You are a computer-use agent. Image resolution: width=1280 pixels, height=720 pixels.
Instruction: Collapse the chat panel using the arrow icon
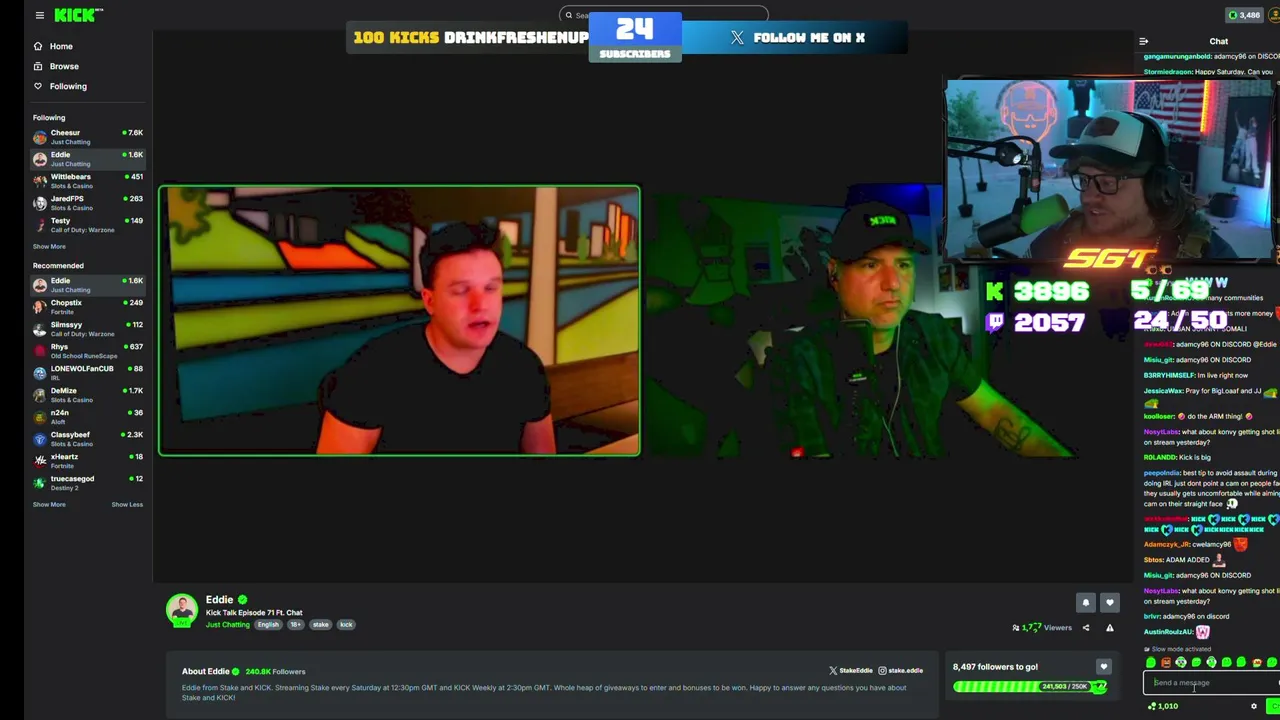pos(1143,41)
